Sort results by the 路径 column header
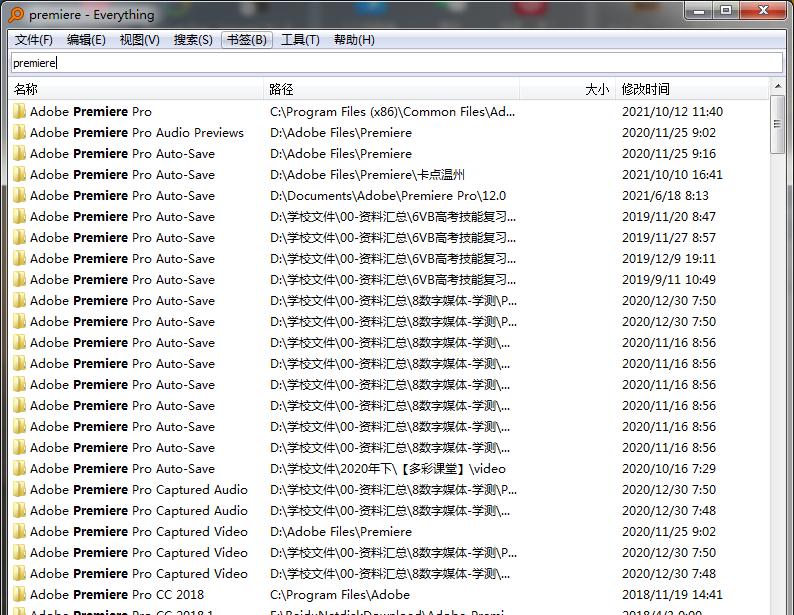This screenshot has width=794, height=615. point(391,90)
